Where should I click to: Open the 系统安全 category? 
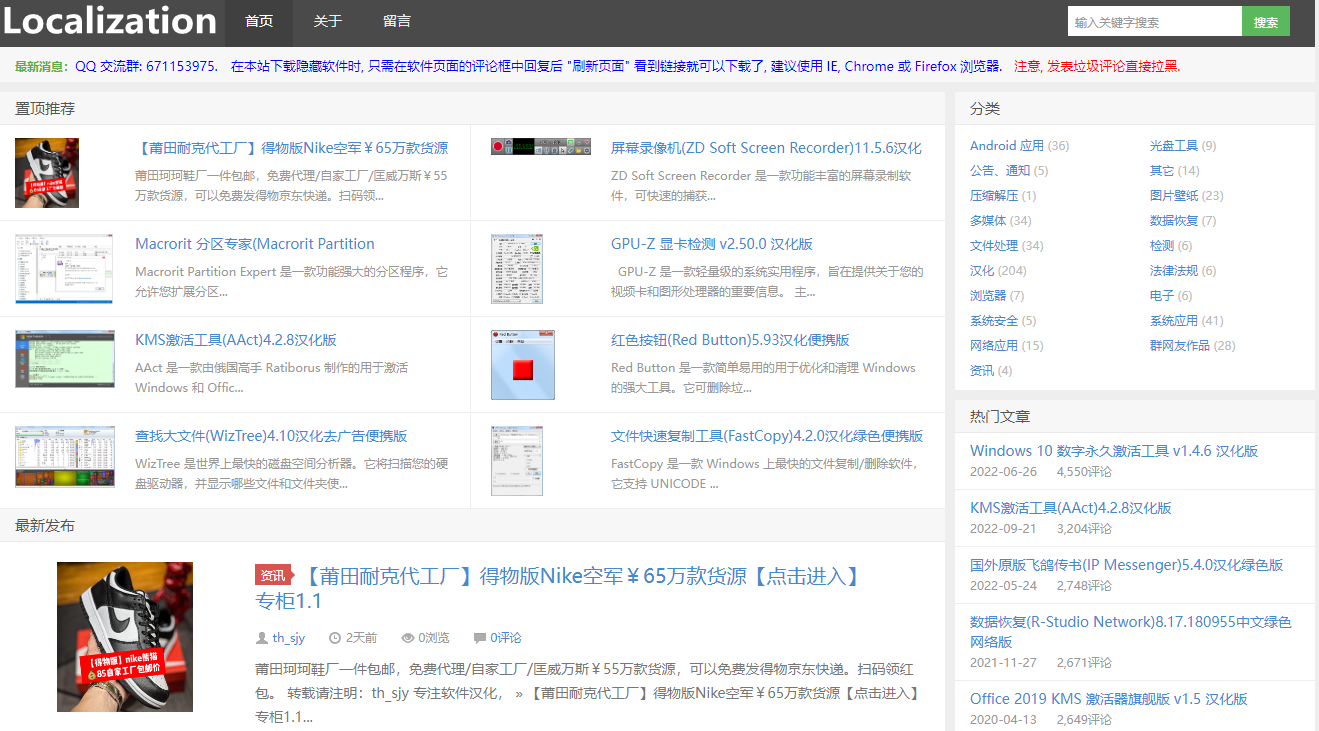pos(994,321)
